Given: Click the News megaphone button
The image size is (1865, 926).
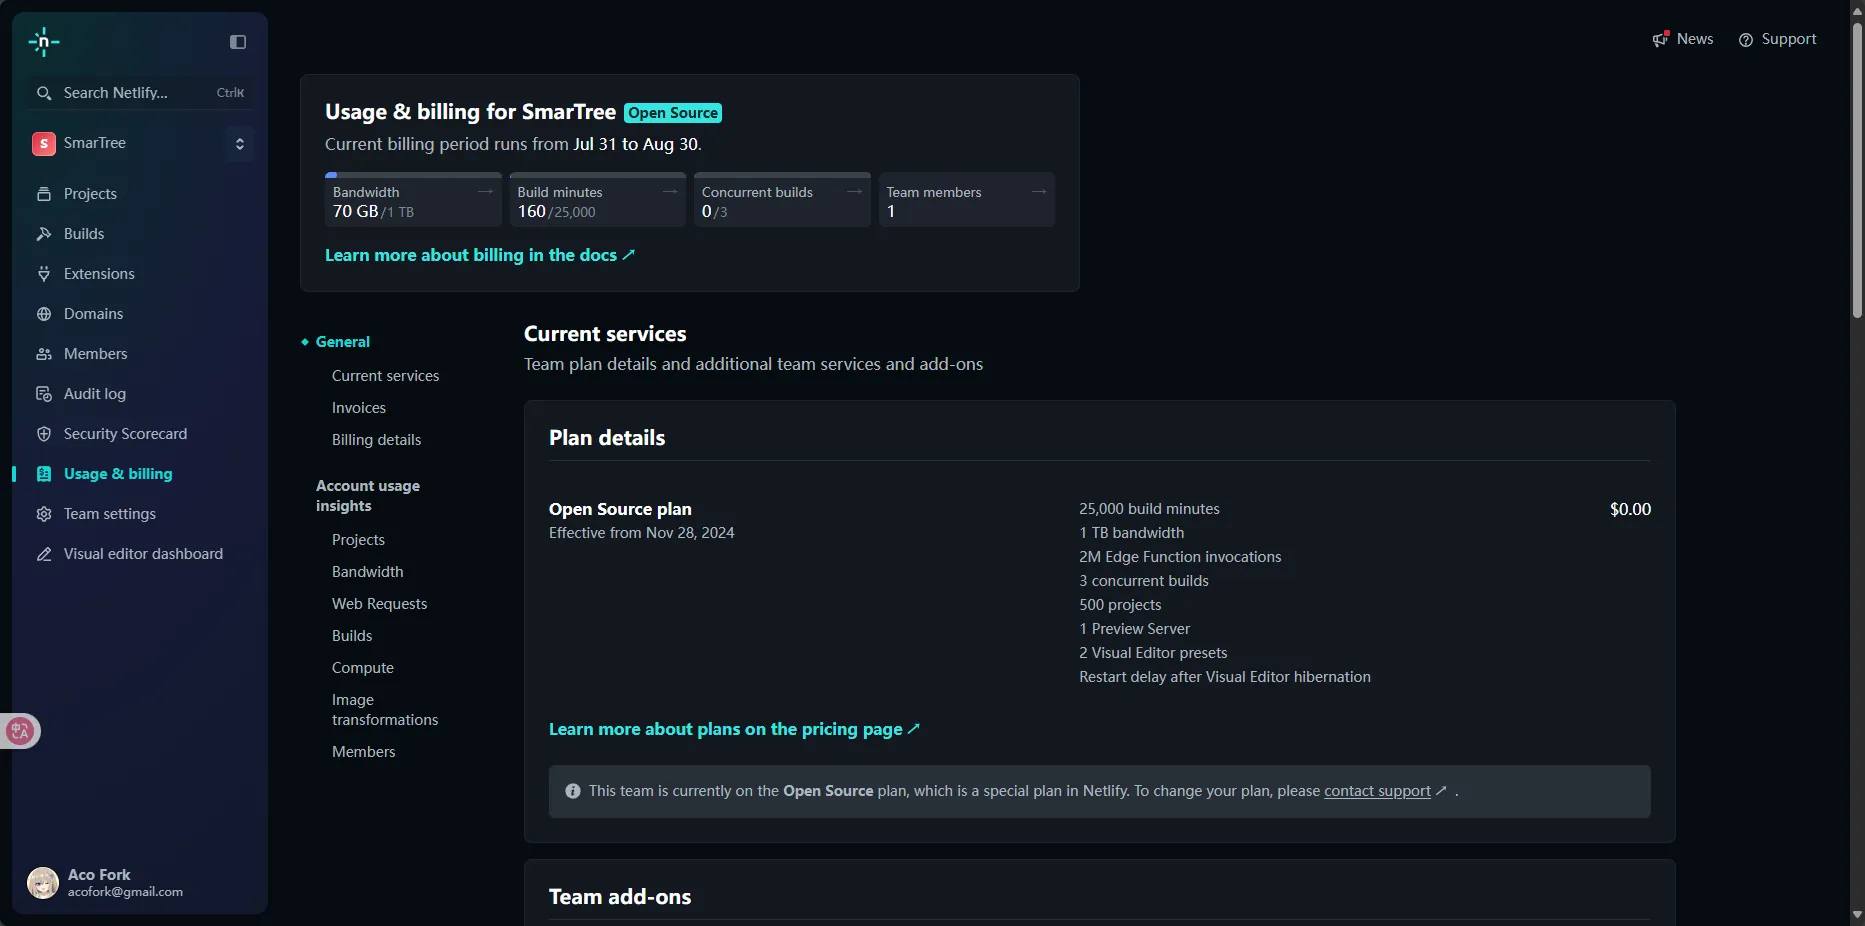Looking at the screenshot, I should point(1683,39).
